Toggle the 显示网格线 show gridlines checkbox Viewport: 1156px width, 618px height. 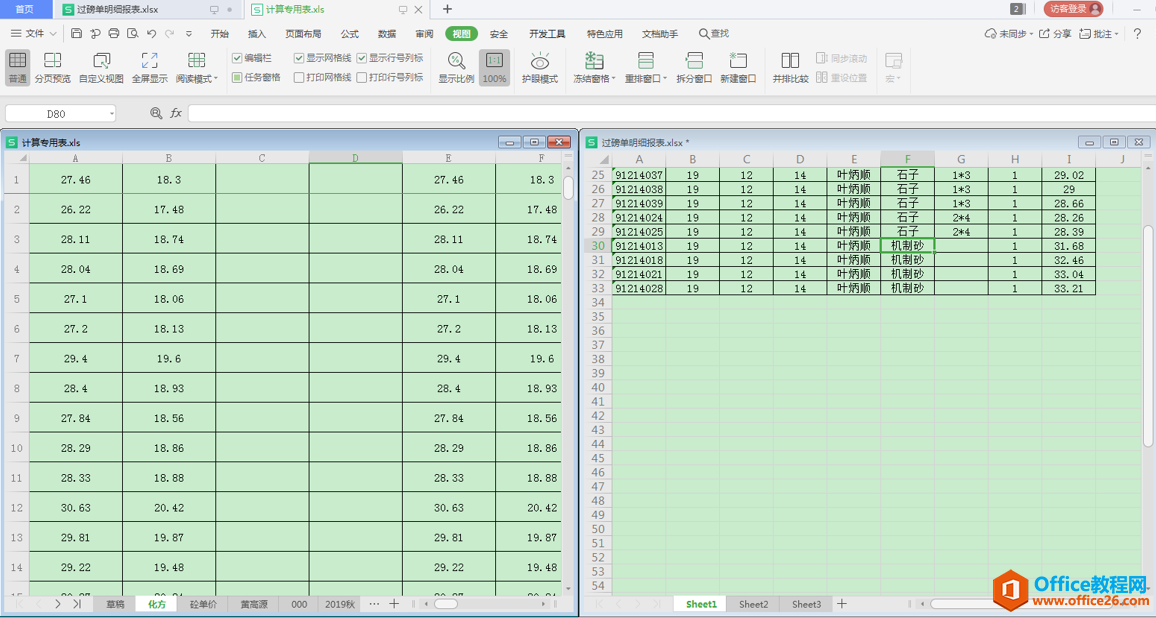pyautogui.click(x=299, y=58)
